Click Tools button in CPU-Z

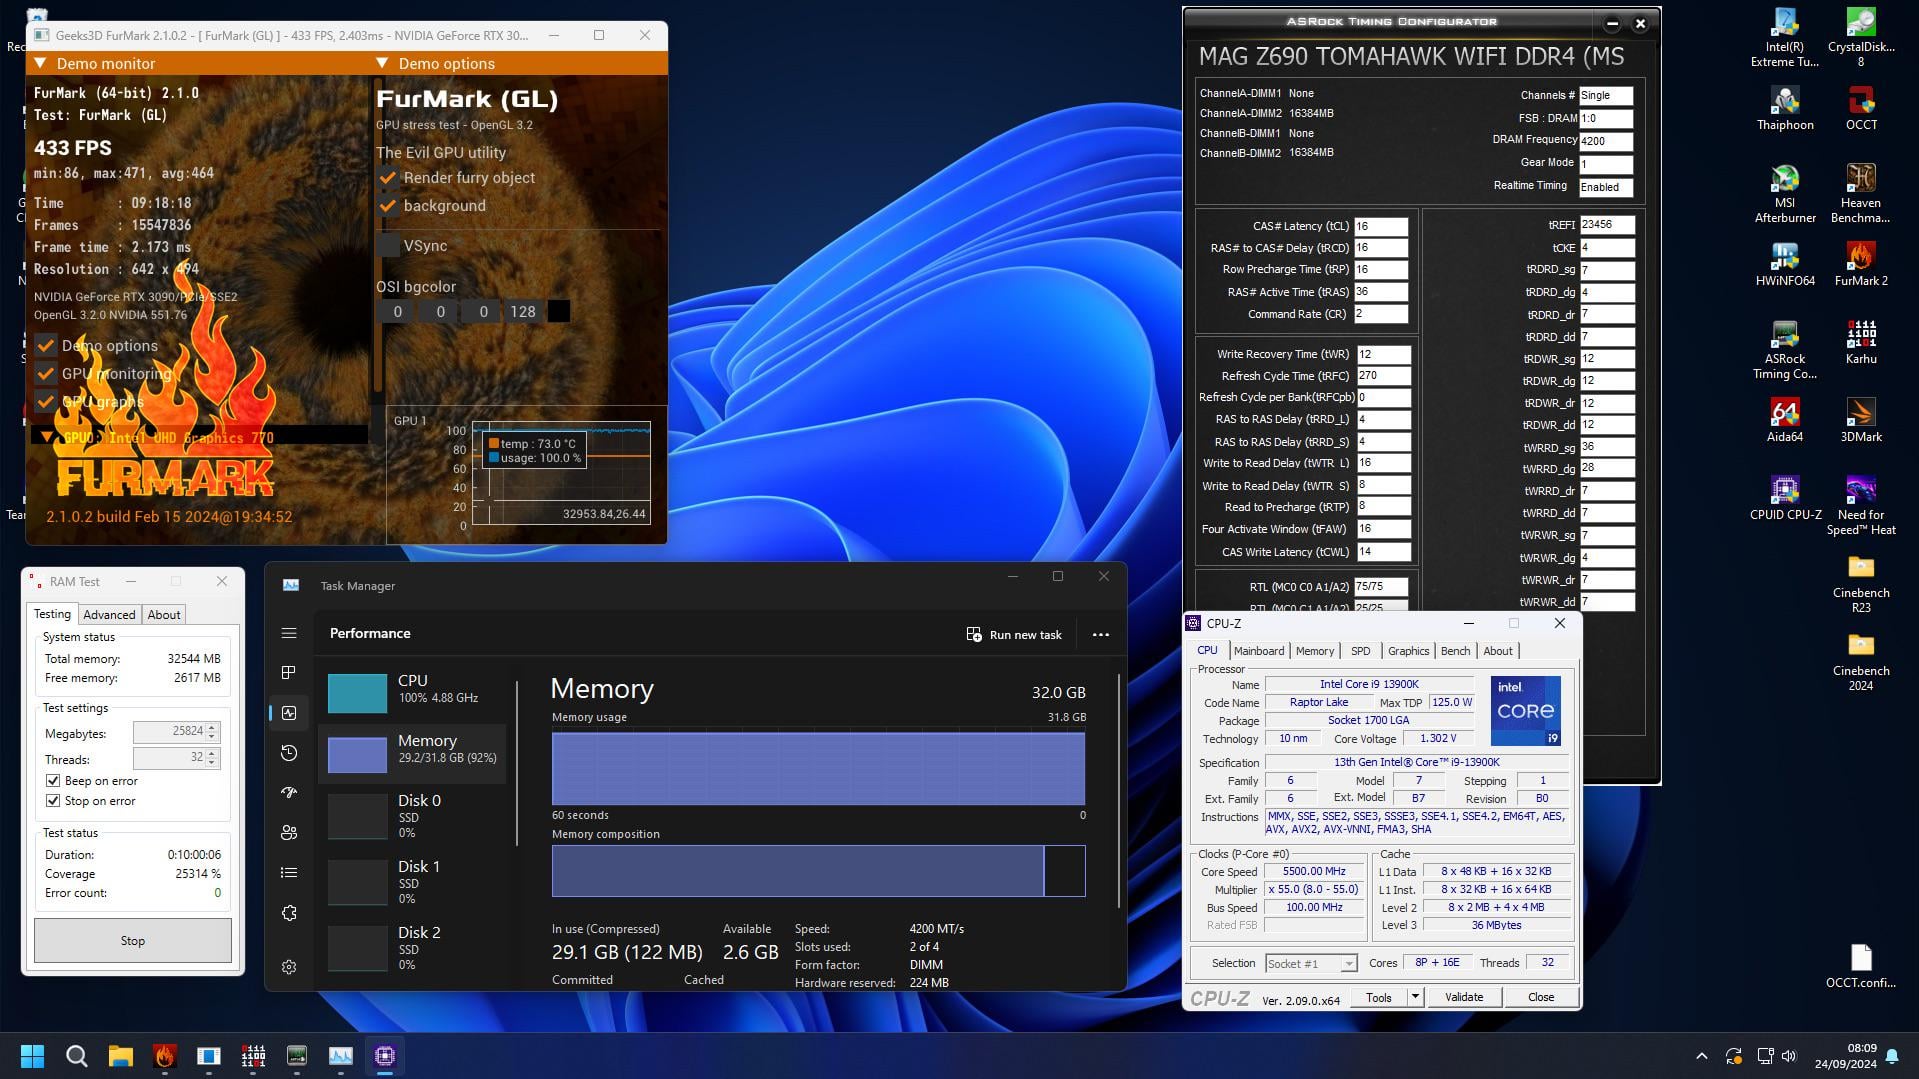(x=1378, y=997)
